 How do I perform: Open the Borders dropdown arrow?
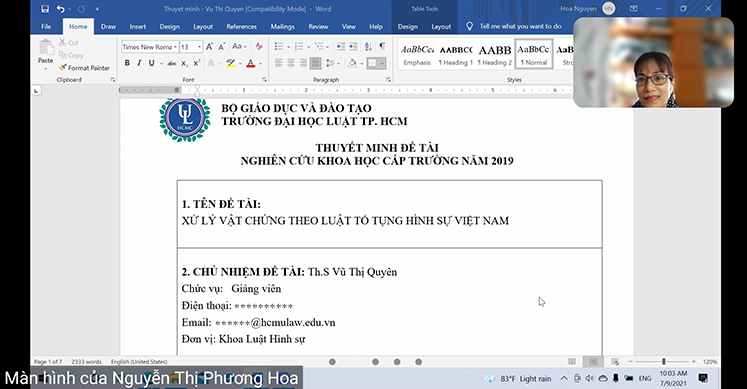coord(382,63)
